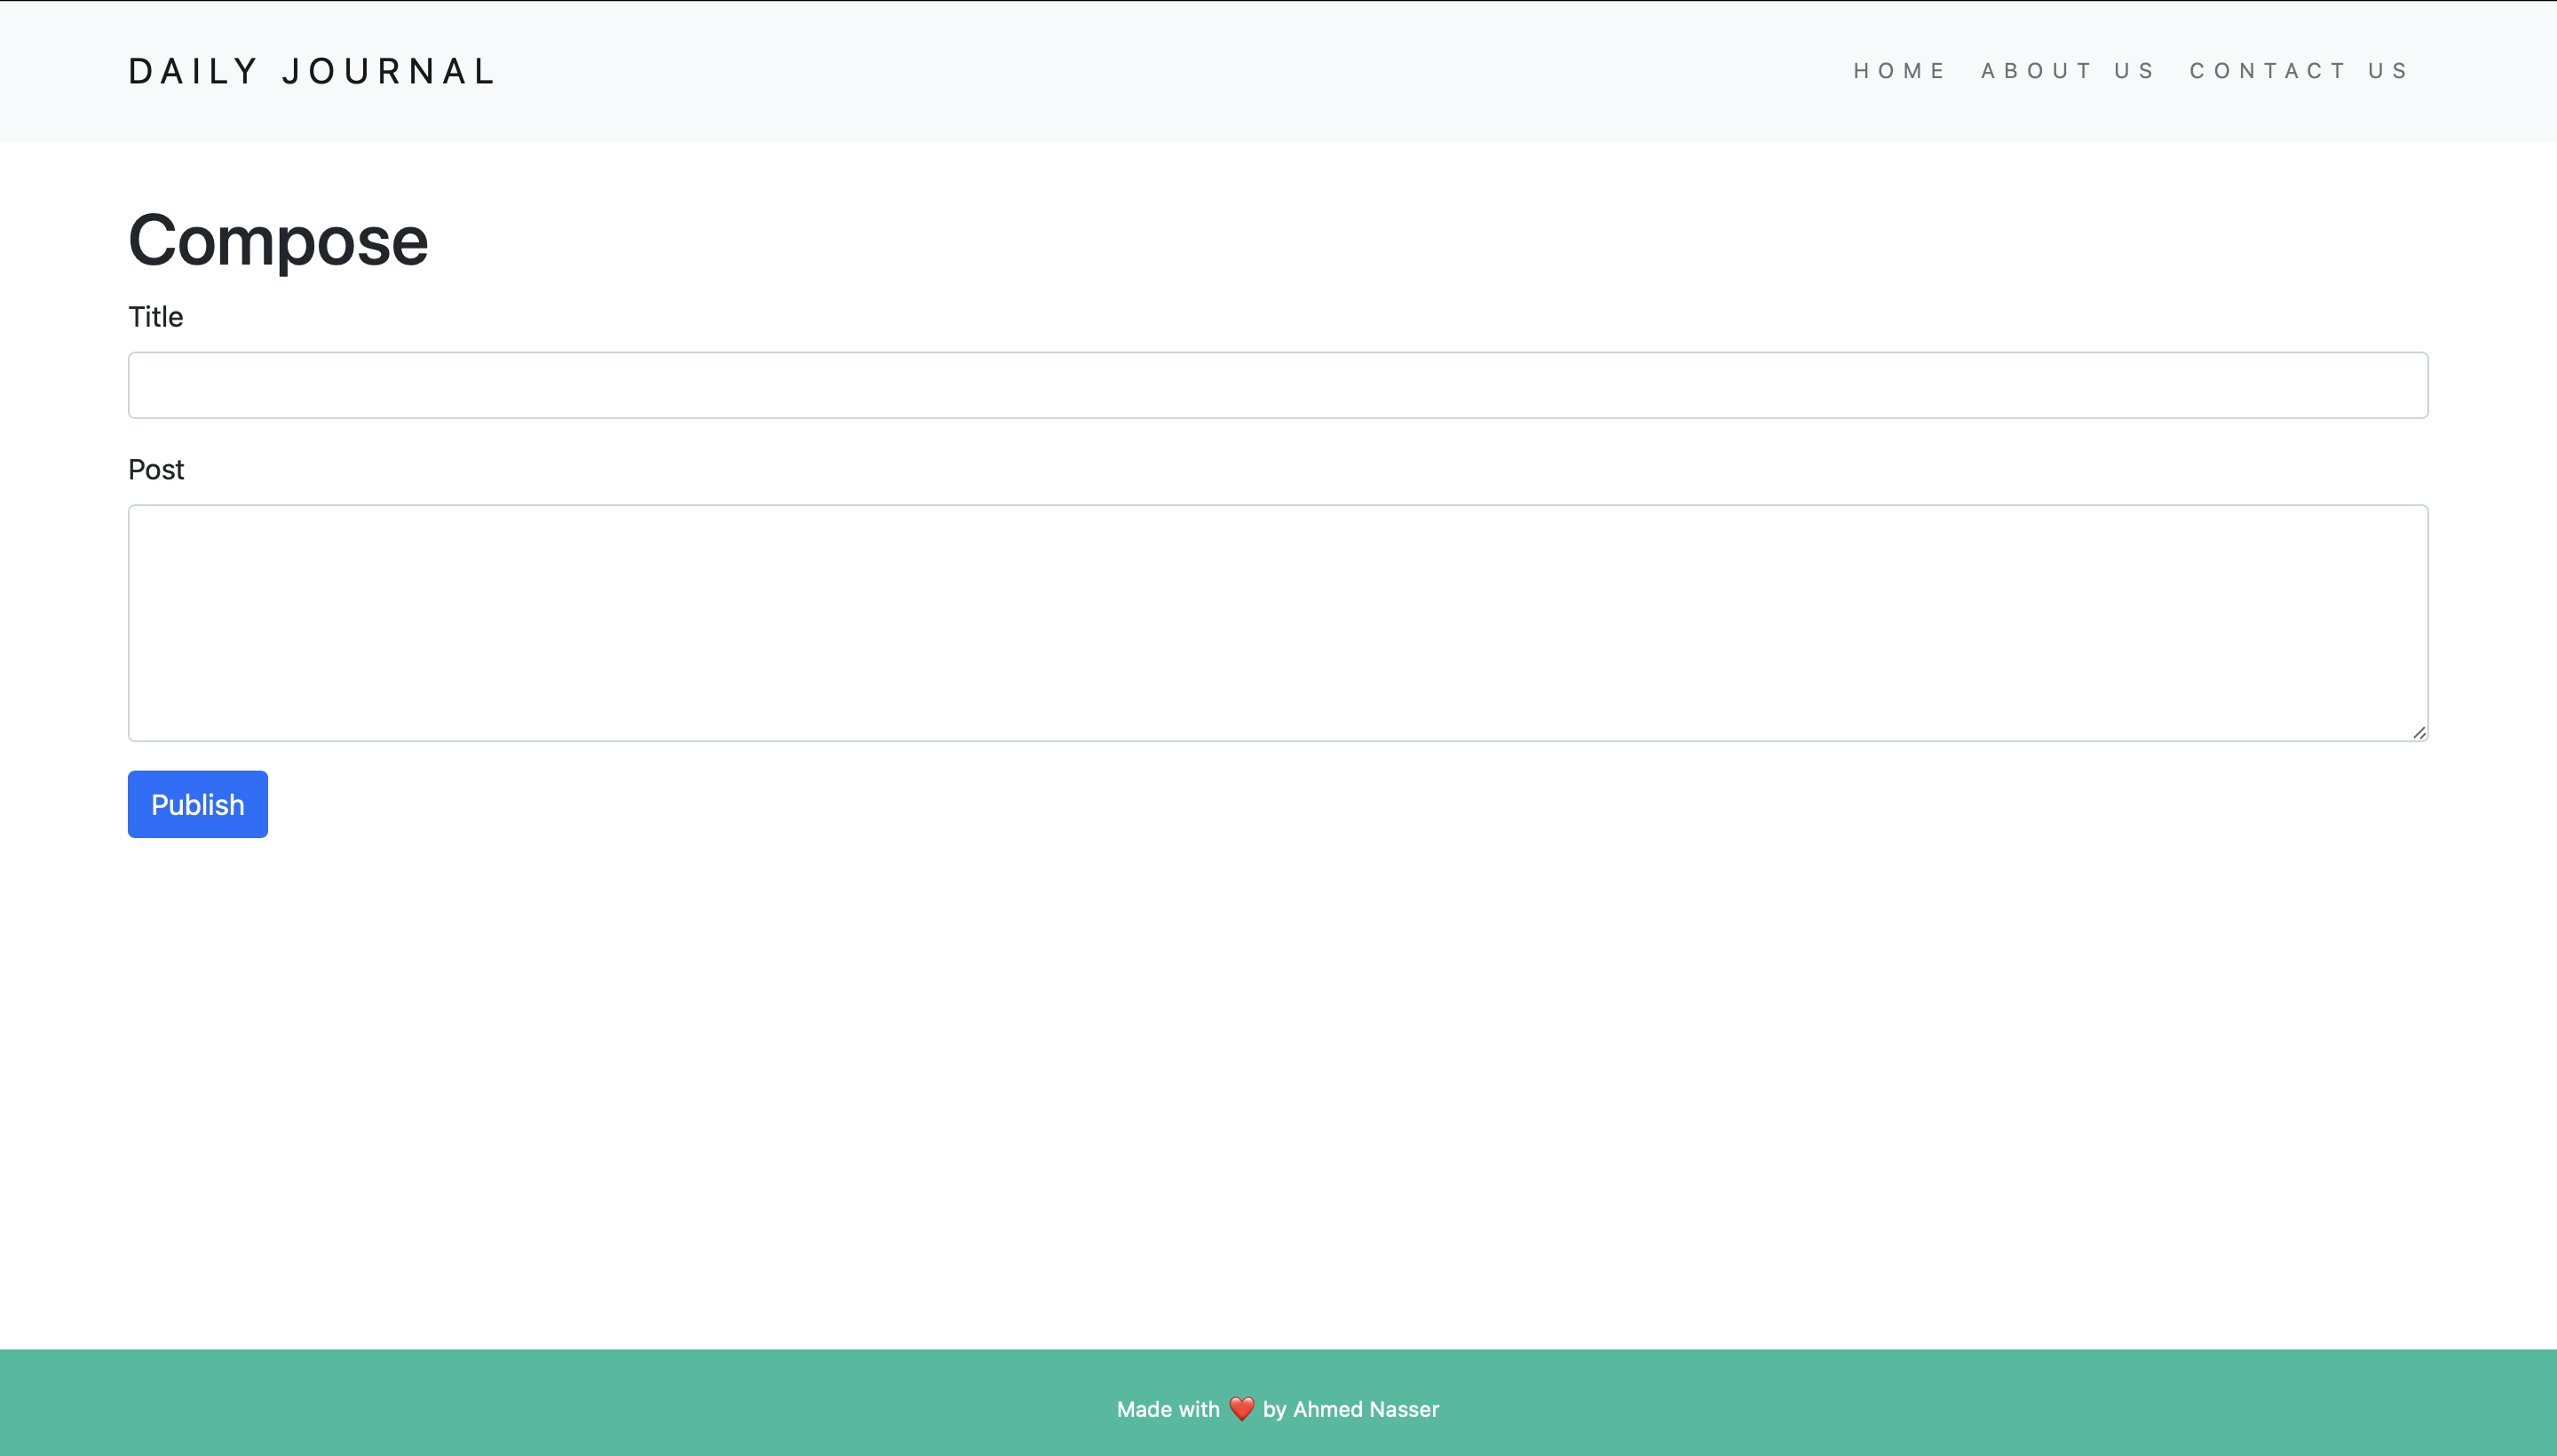Screen dimensions: 2557x1456
Task: Click the word ABOUT in navigation
Action: 2036,71
